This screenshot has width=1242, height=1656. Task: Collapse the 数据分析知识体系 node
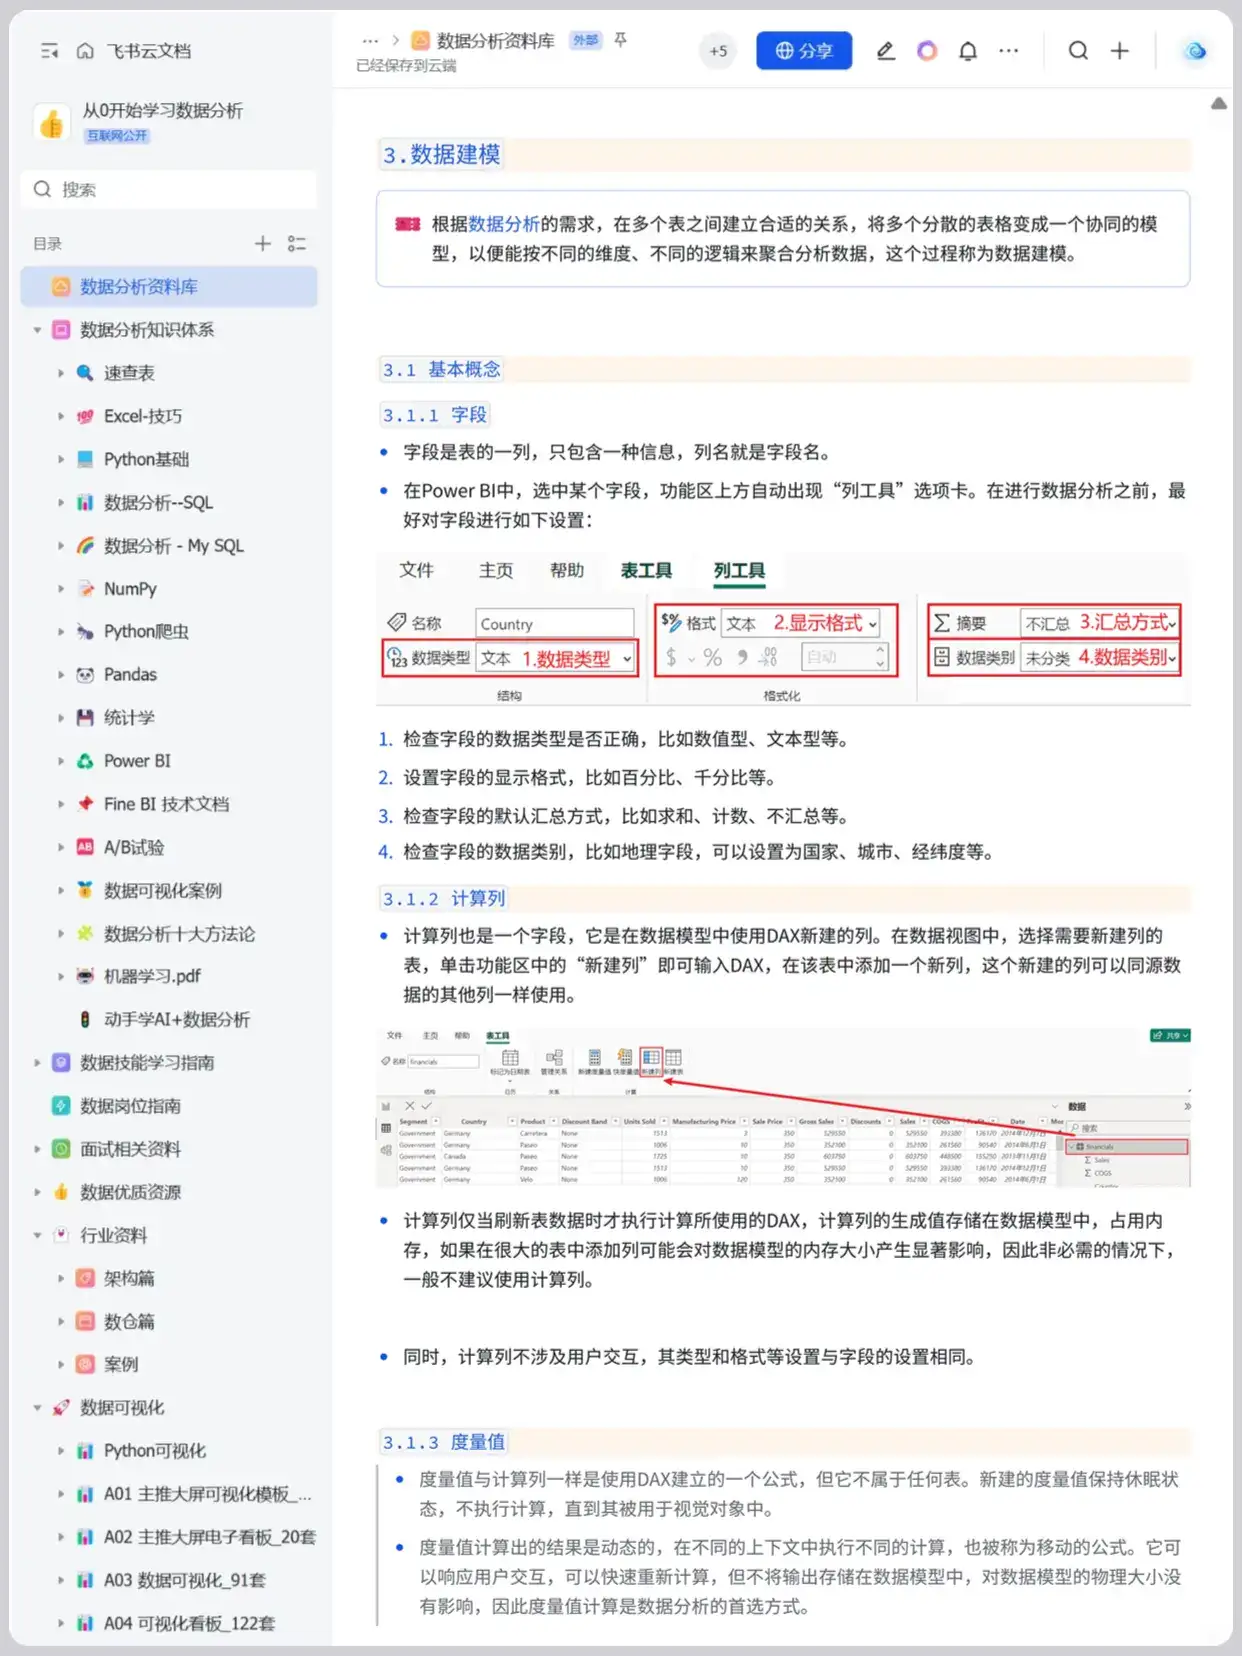tap(37, 330)
